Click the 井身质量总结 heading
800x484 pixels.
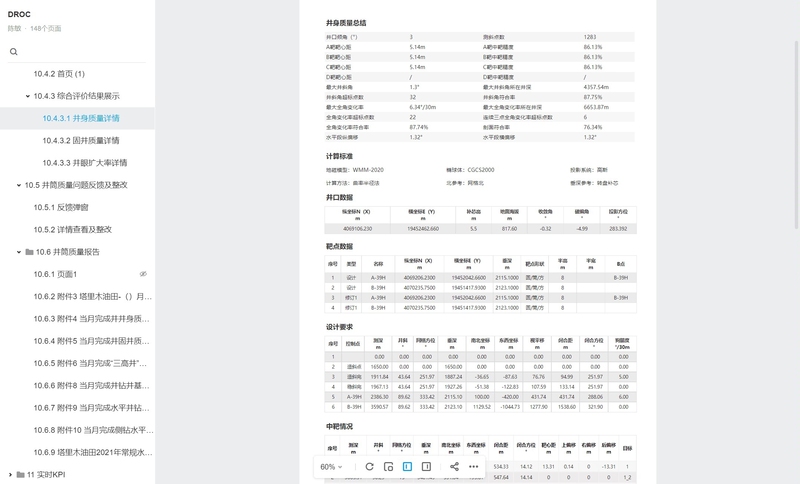346,23
